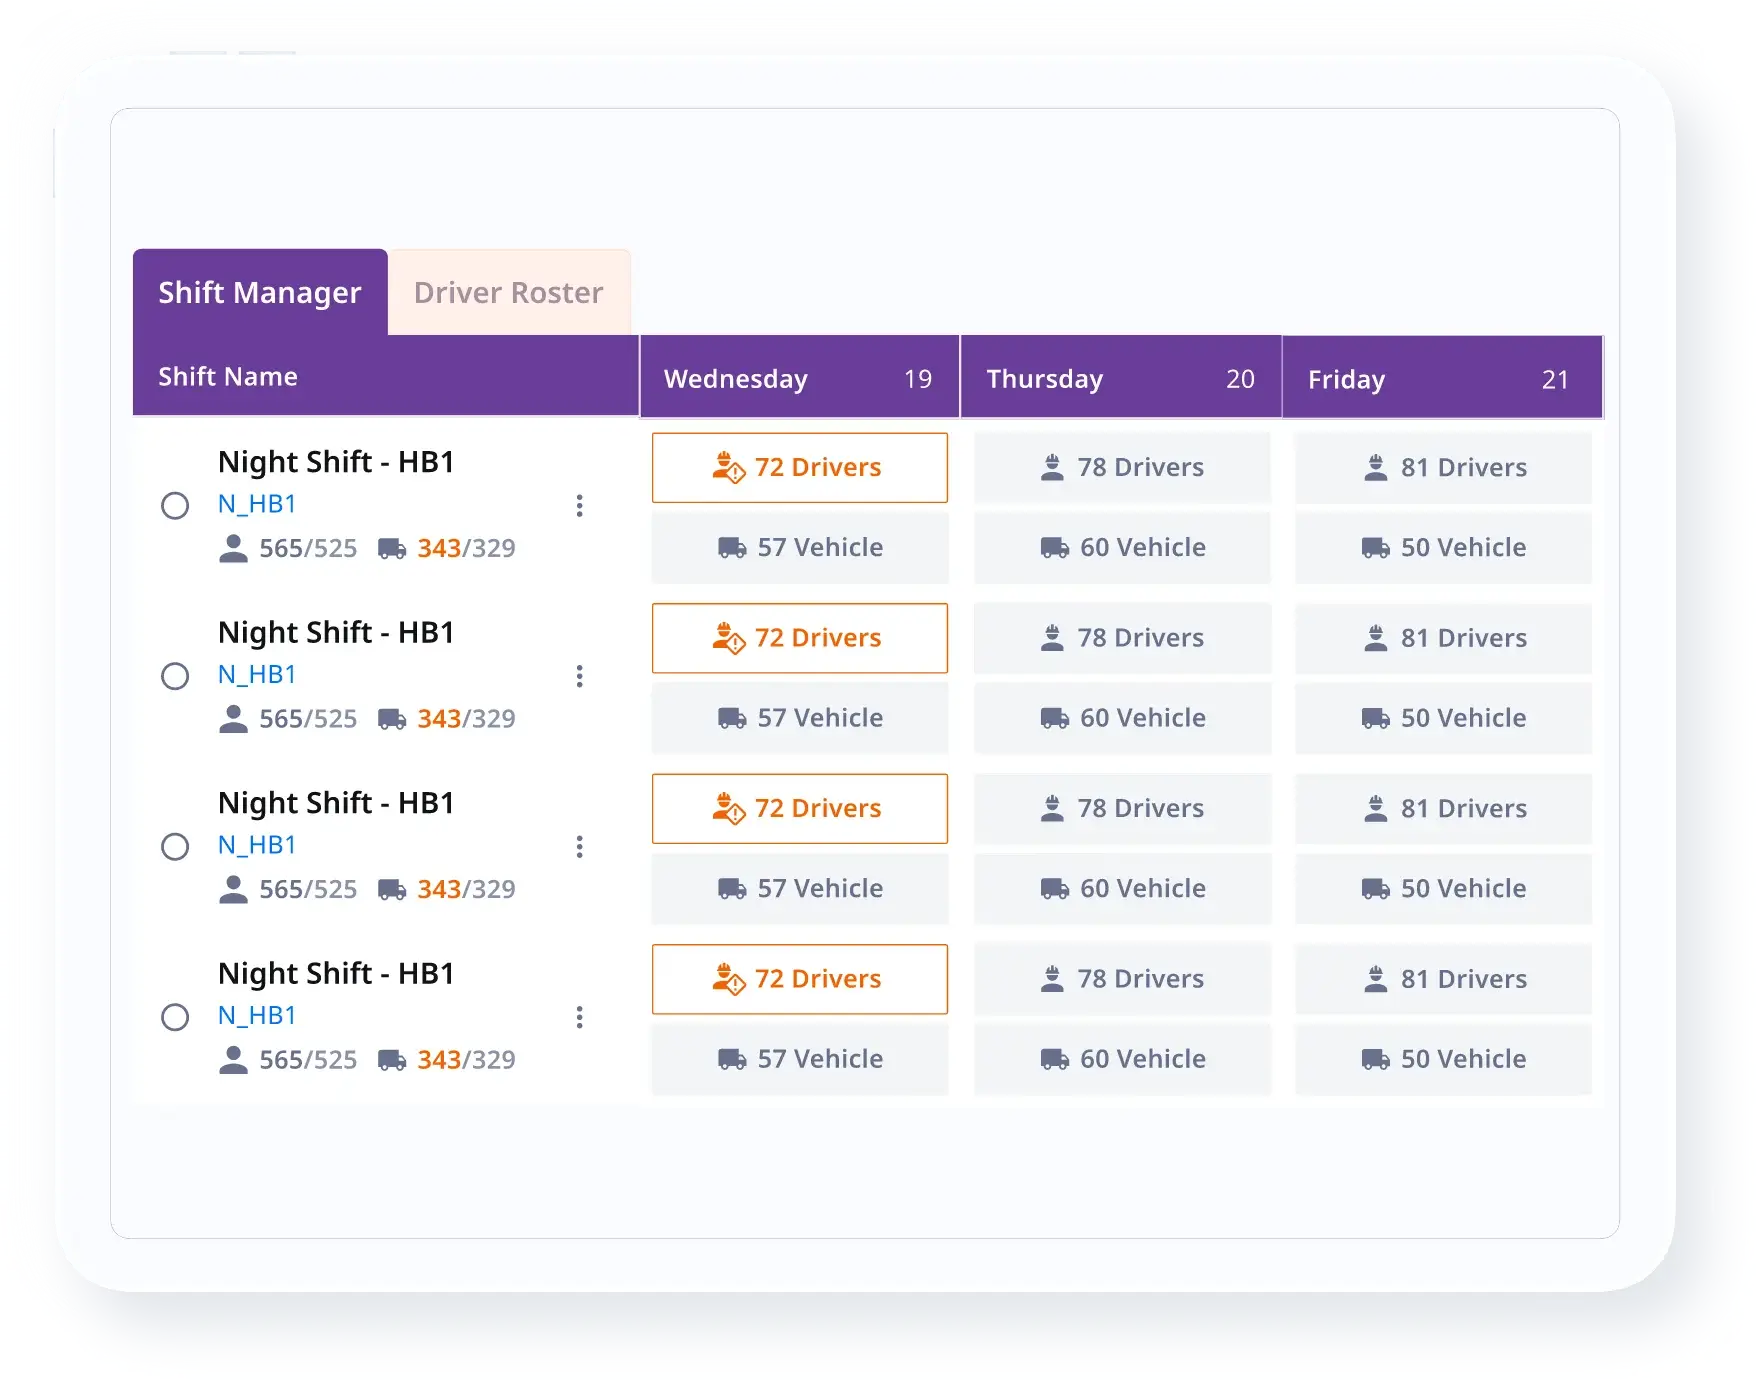Screen dimensions: 1758x1380
Task: Click the driver icon in Friday's 81 Drivers cell
Action: point(1377,467)
